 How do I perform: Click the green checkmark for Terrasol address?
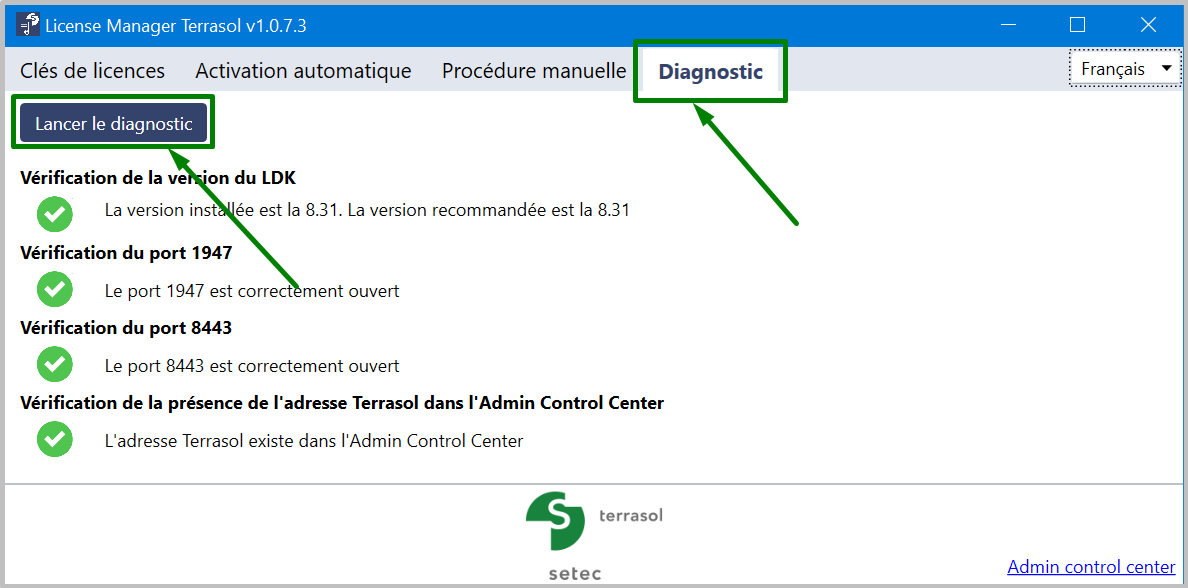pos(55,439)
